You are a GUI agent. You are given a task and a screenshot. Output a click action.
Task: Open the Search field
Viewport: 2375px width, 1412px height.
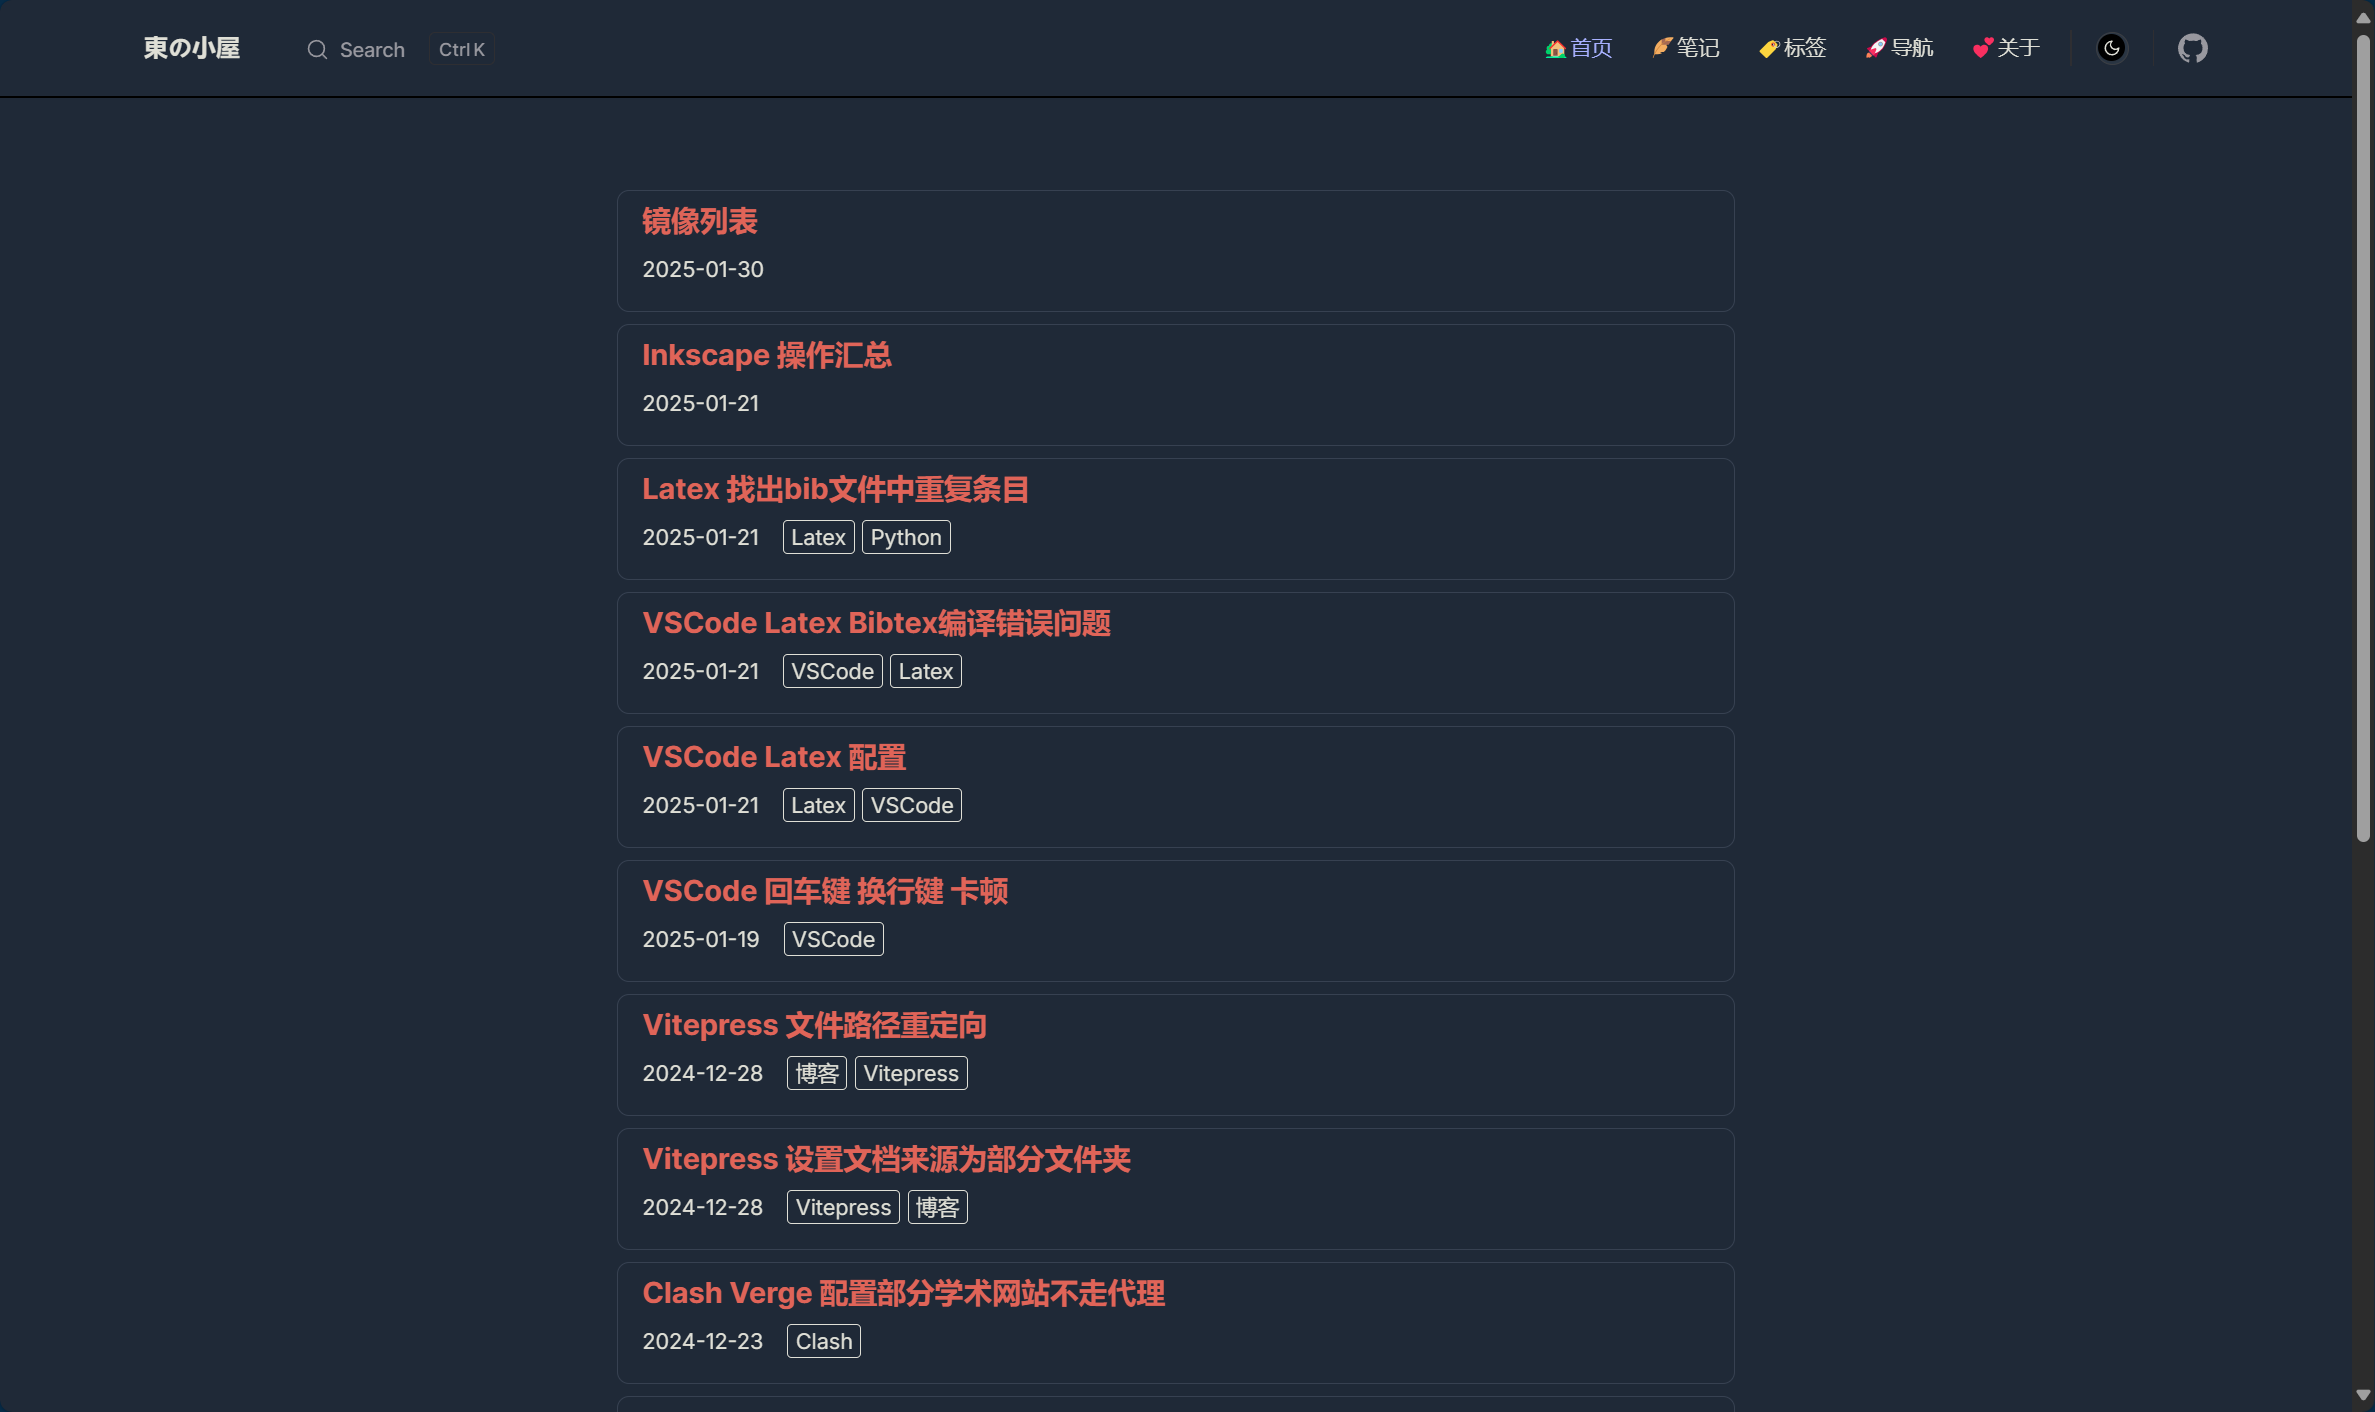400,50
